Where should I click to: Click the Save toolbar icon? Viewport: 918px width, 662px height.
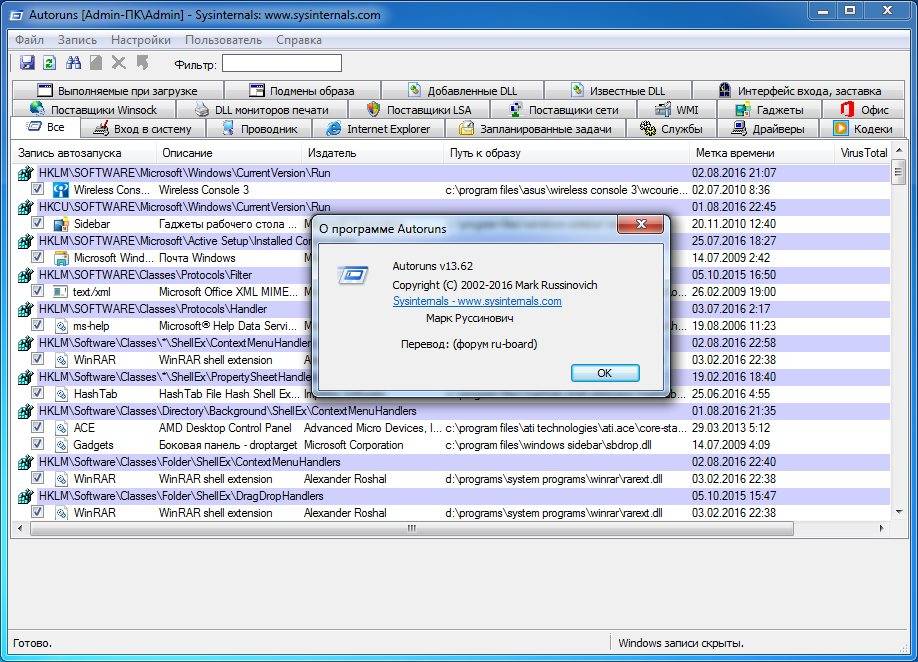pos(27,63)
